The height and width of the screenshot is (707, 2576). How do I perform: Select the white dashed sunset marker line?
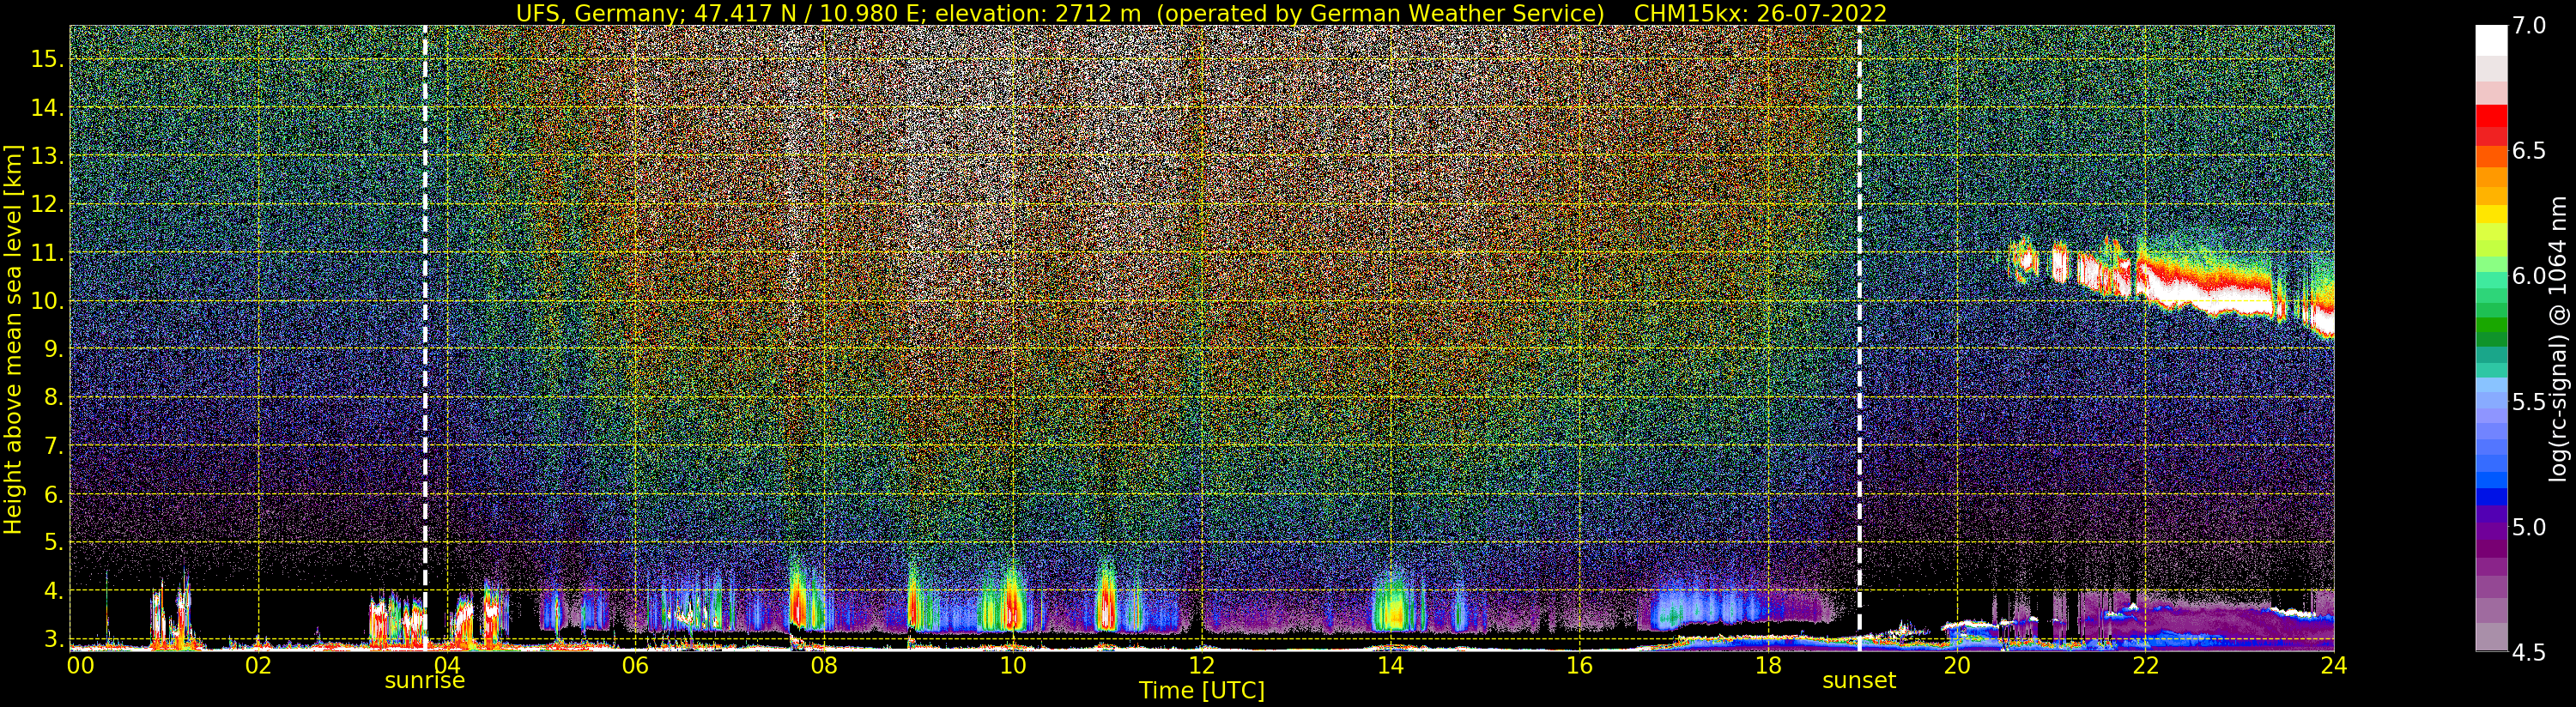tap(1859, 338)
